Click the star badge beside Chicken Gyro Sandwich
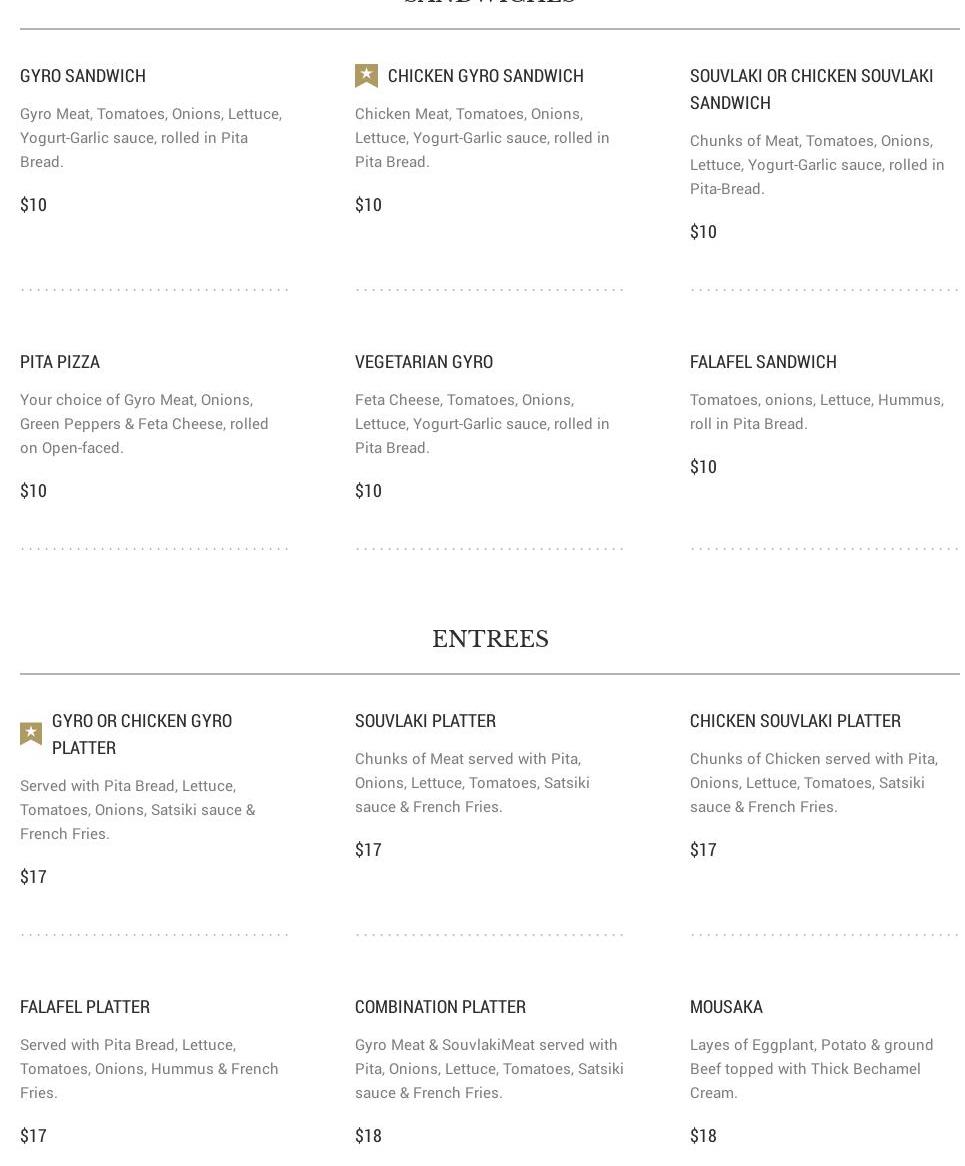Screen dimensions: 965x1166 [x=366, y=76]
